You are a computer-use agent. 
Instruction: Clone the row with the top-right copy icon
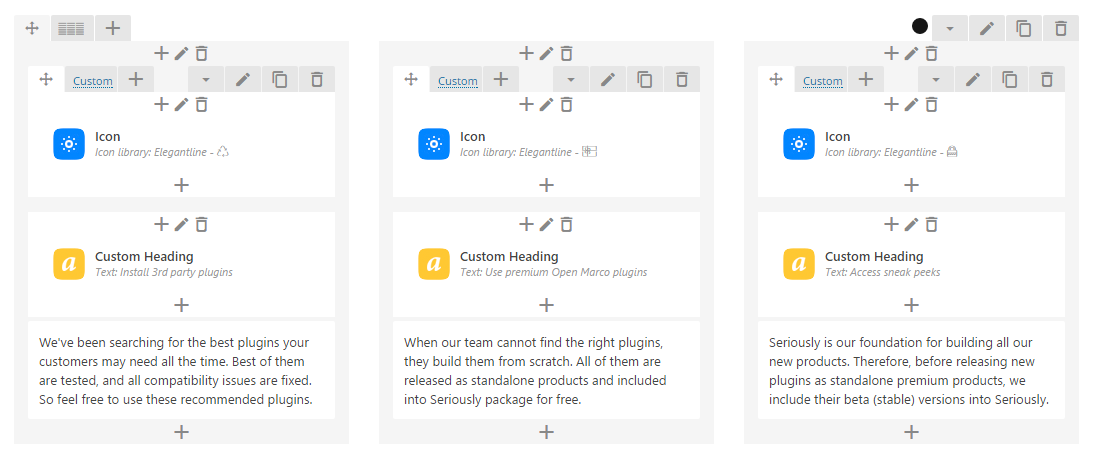click(1023, 29)
